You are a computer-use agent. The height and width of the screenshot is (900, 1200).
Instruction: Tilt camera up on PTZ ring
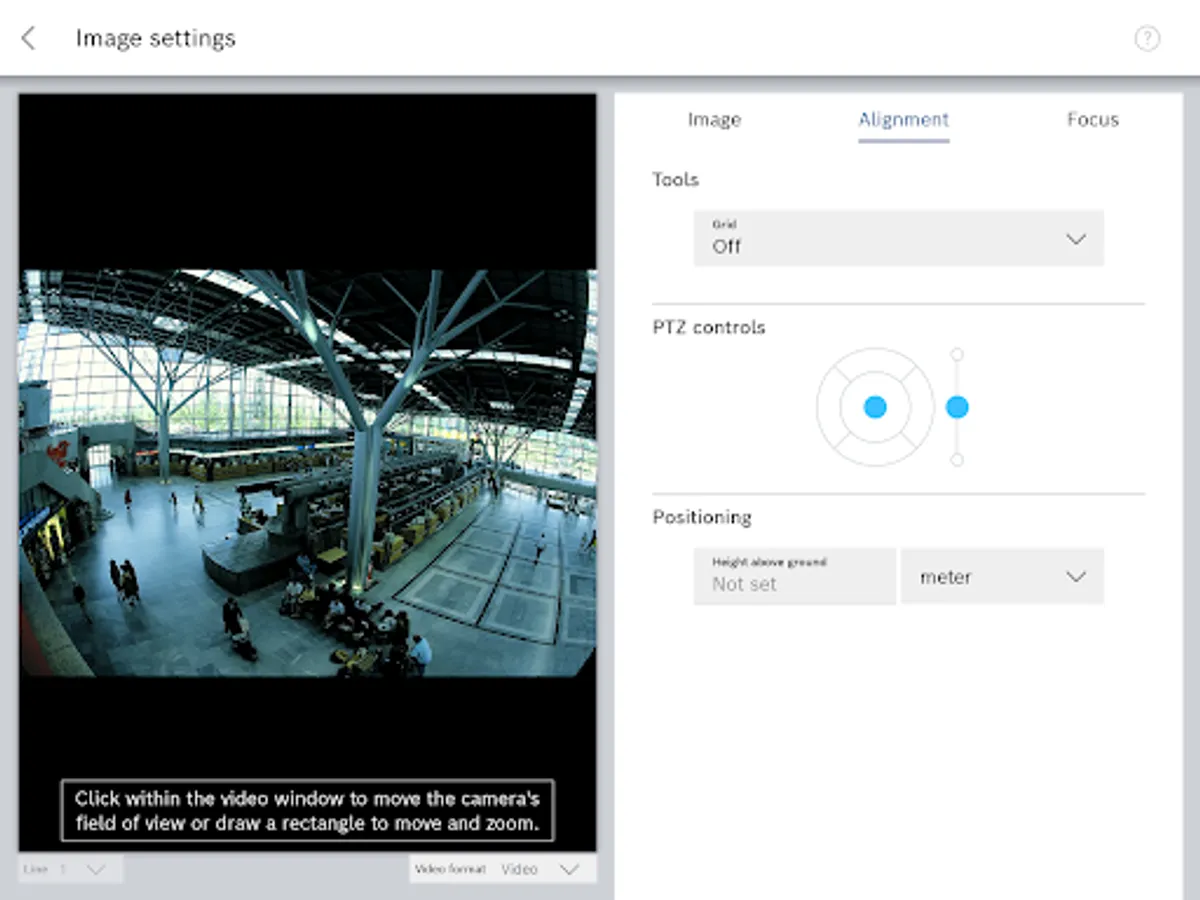click(875, 362)
